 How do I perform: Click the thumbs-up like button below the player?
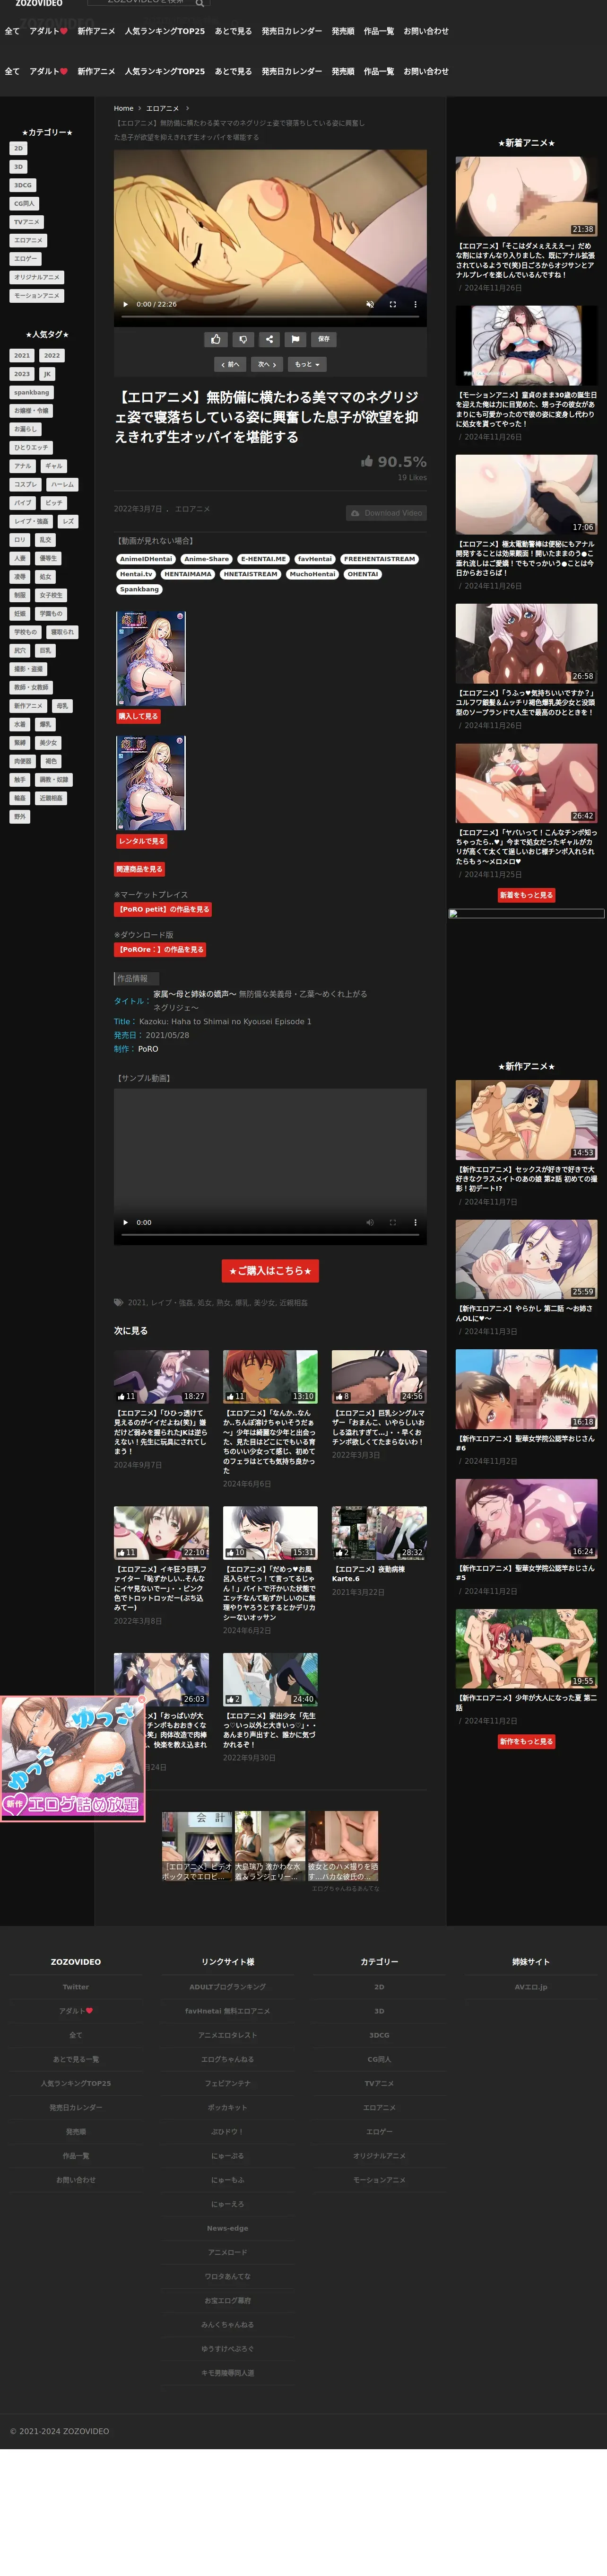(216, 339)
